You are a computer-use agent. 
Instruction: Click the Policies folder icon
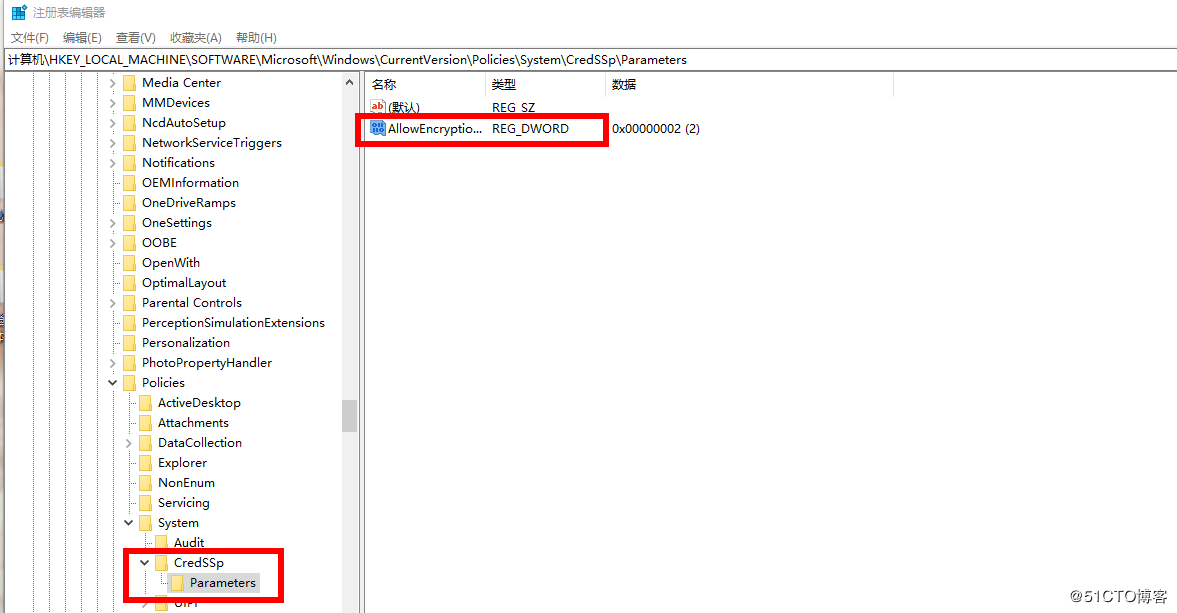pyautogui.click(x=129, y=383)
